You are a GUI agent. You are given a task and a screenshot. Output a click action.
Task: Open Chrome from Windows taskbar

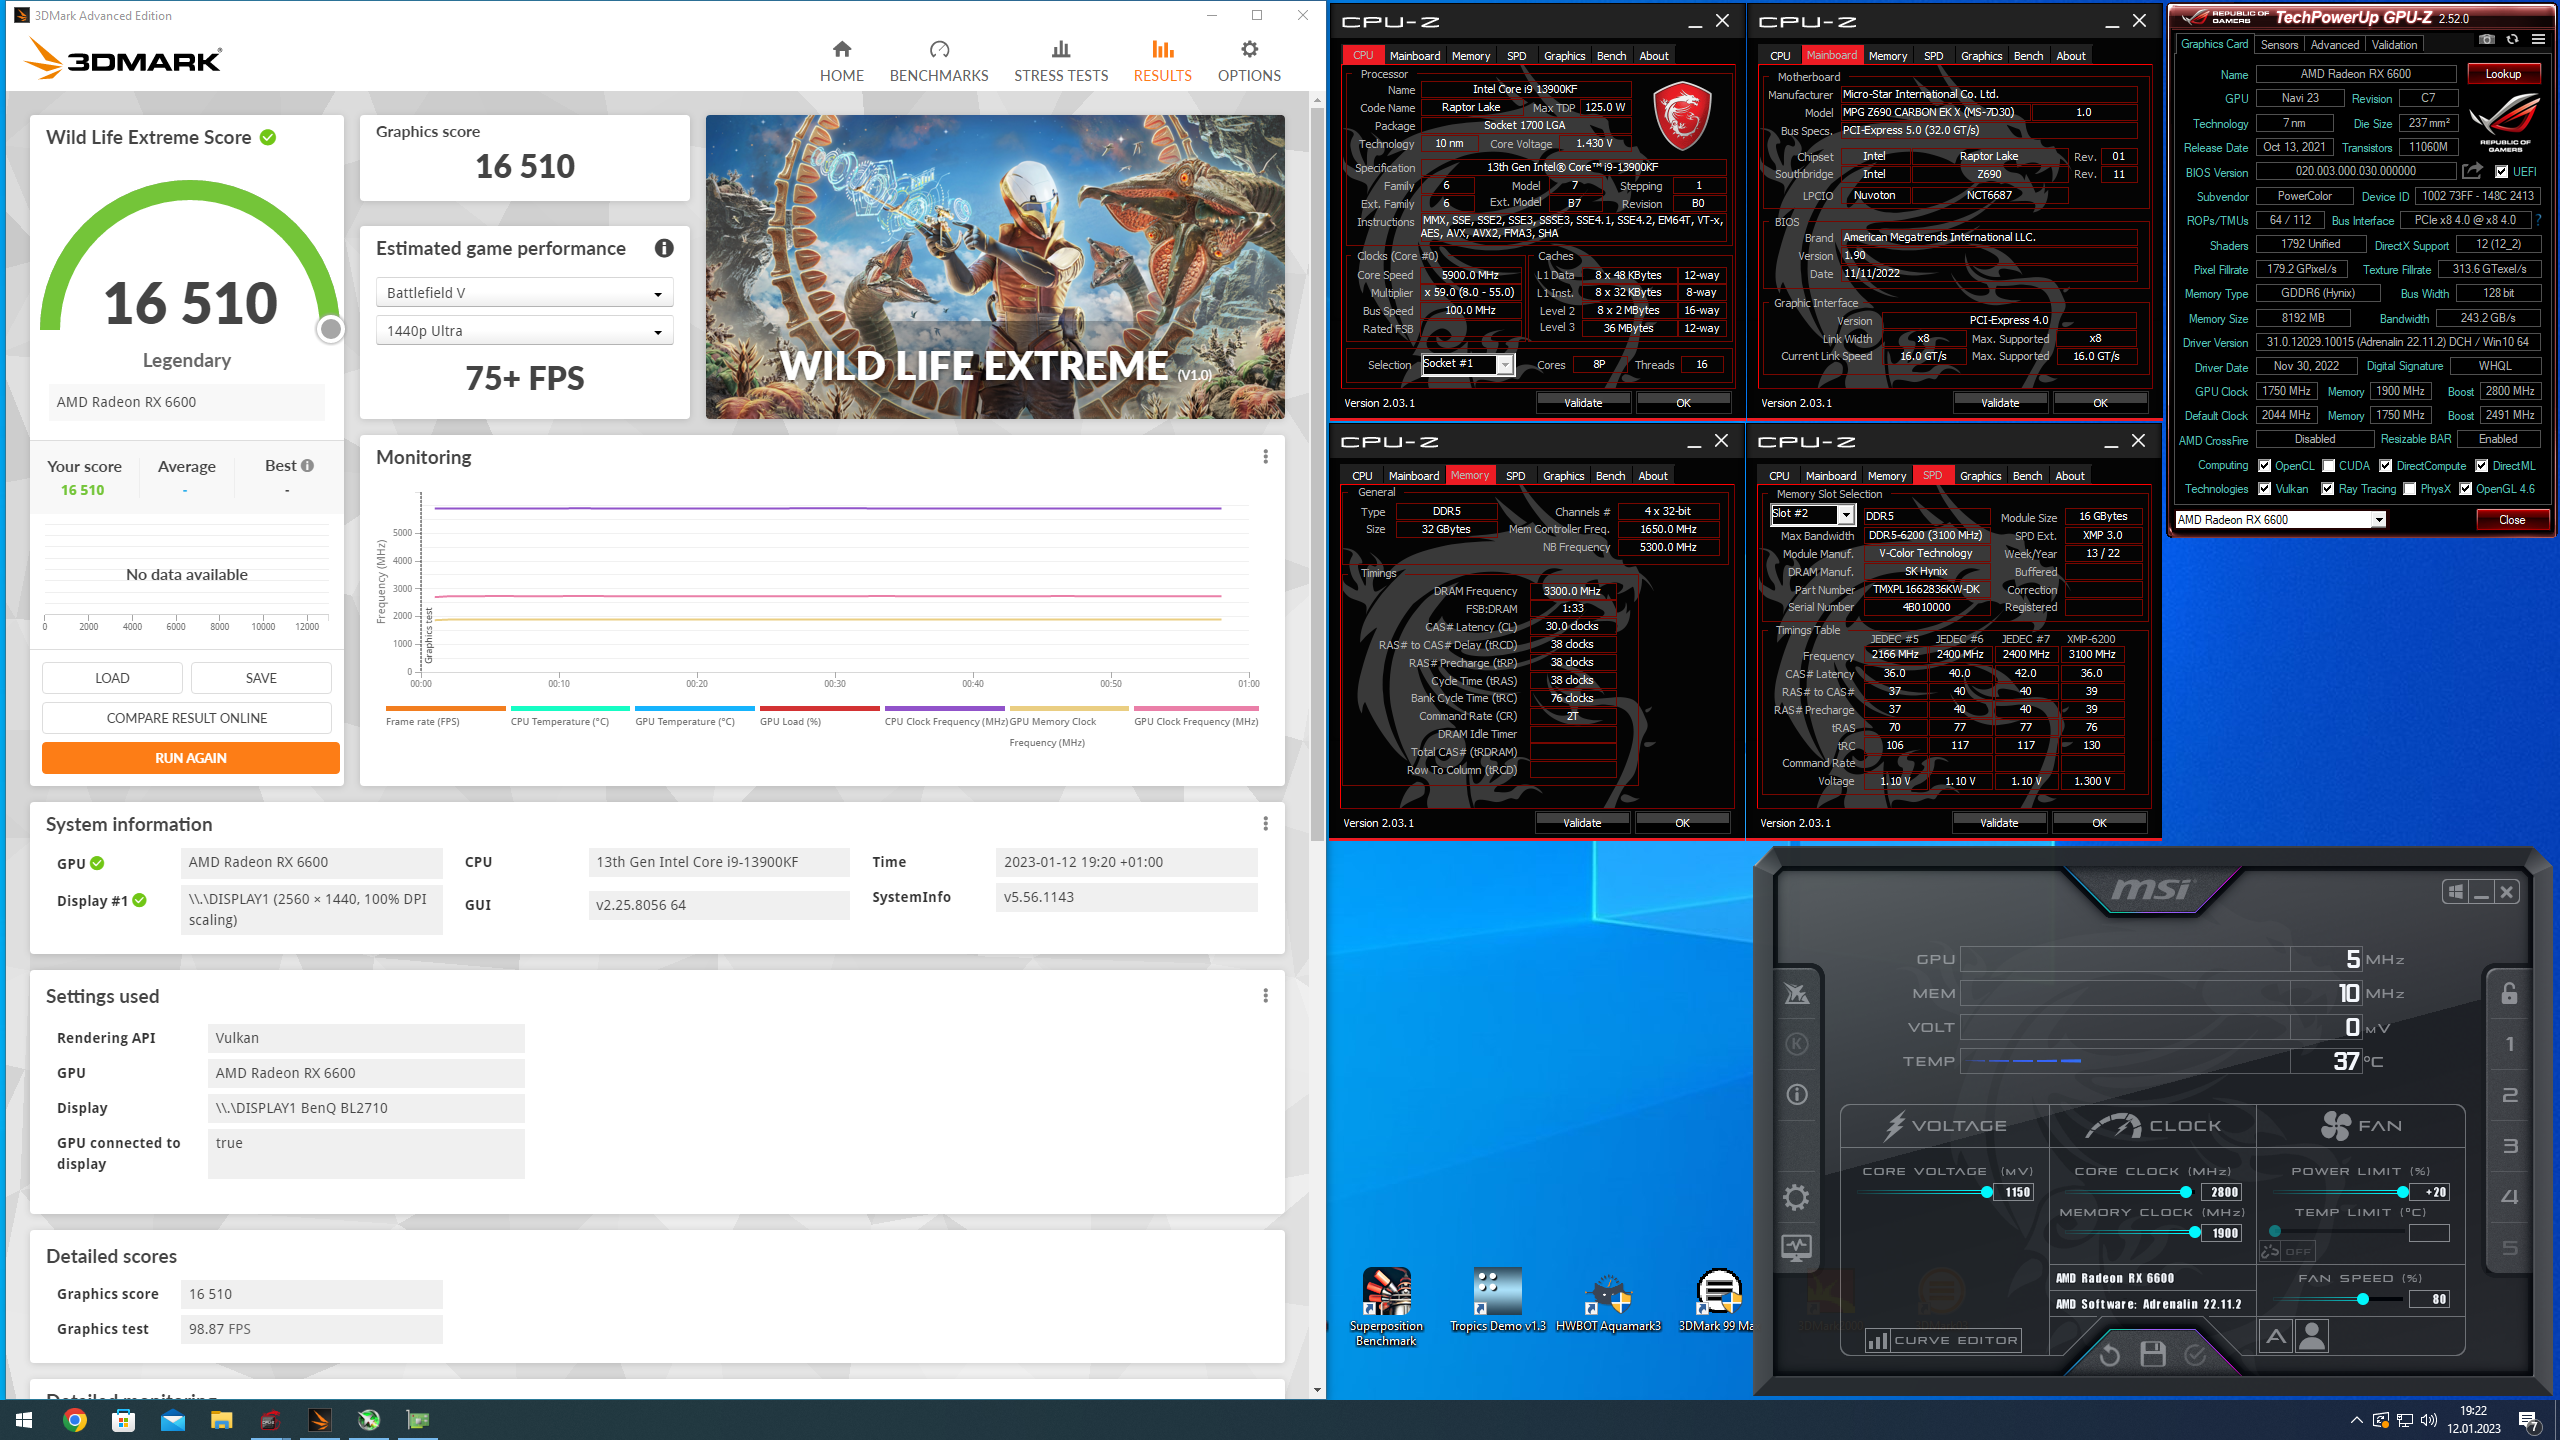pyautogui.click(x=75, y=1420)
